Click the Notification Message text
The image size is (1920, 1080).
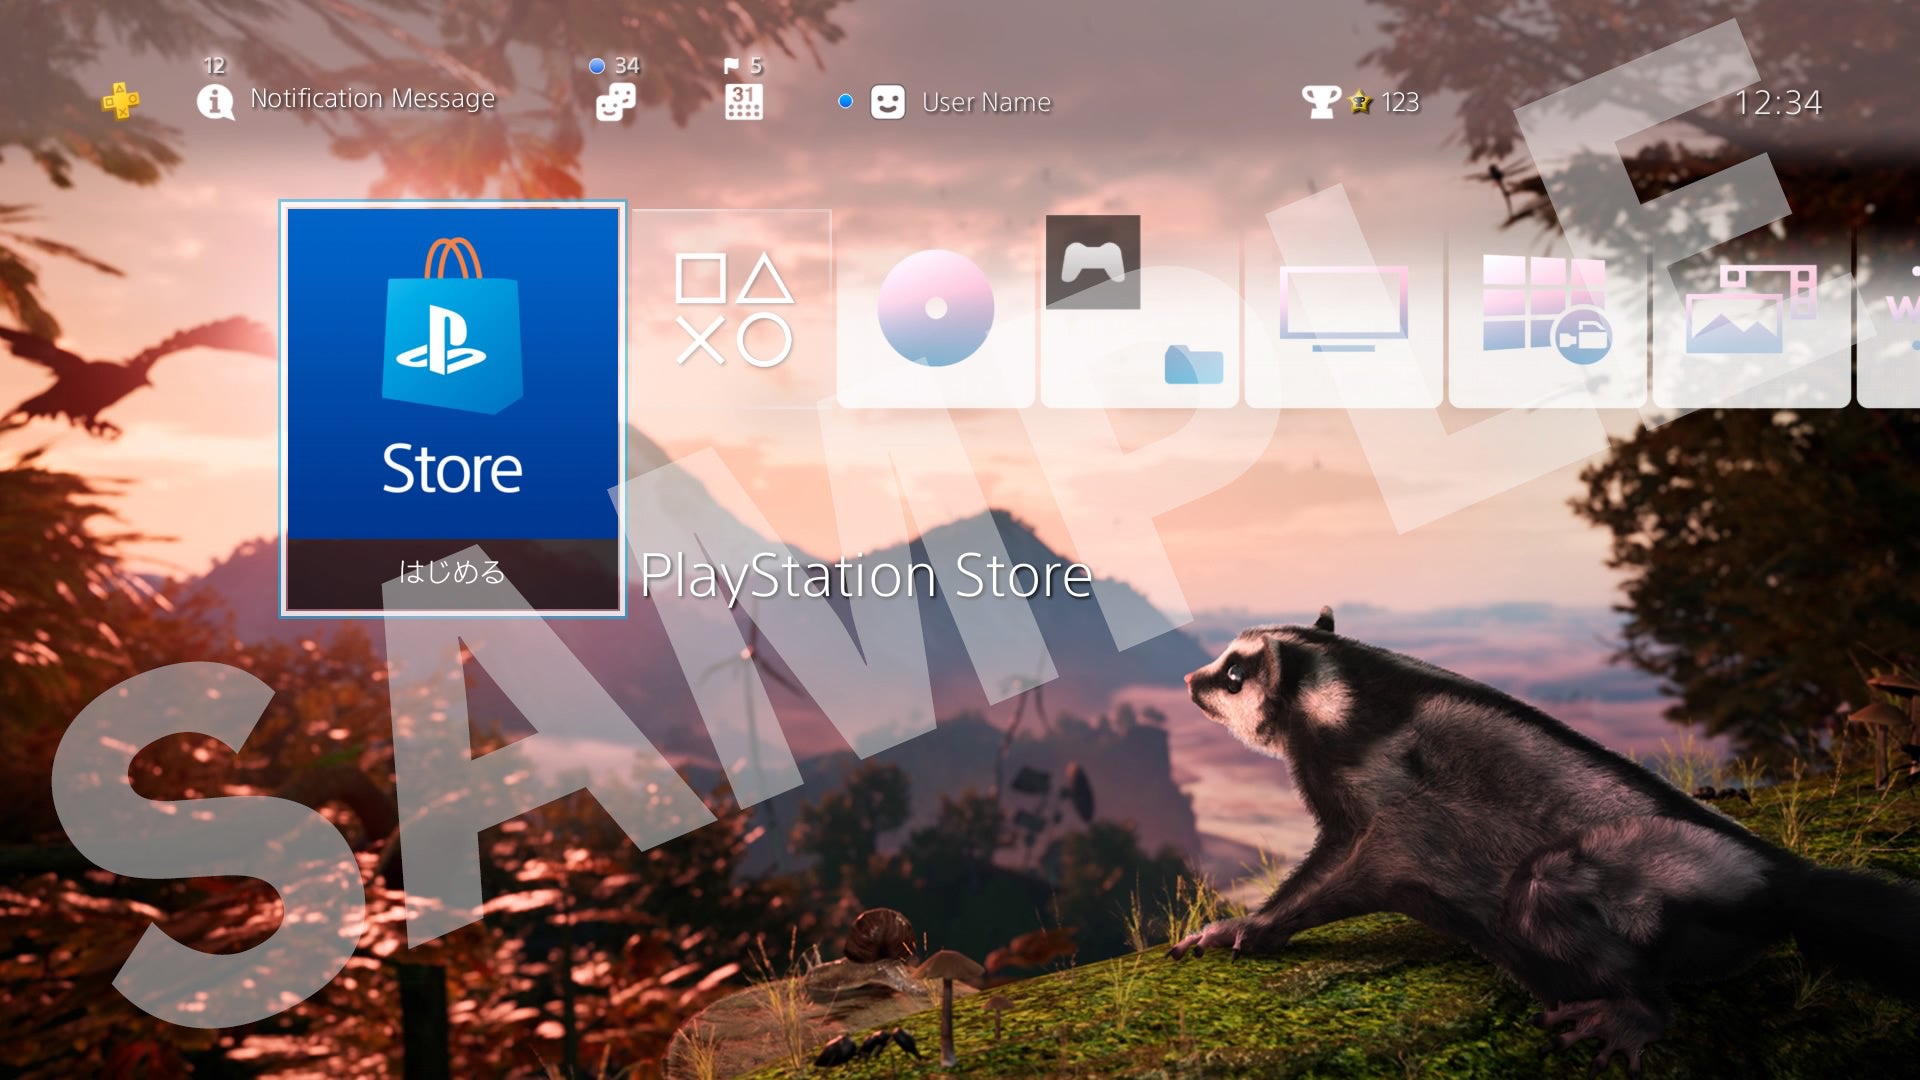point(372,99)
